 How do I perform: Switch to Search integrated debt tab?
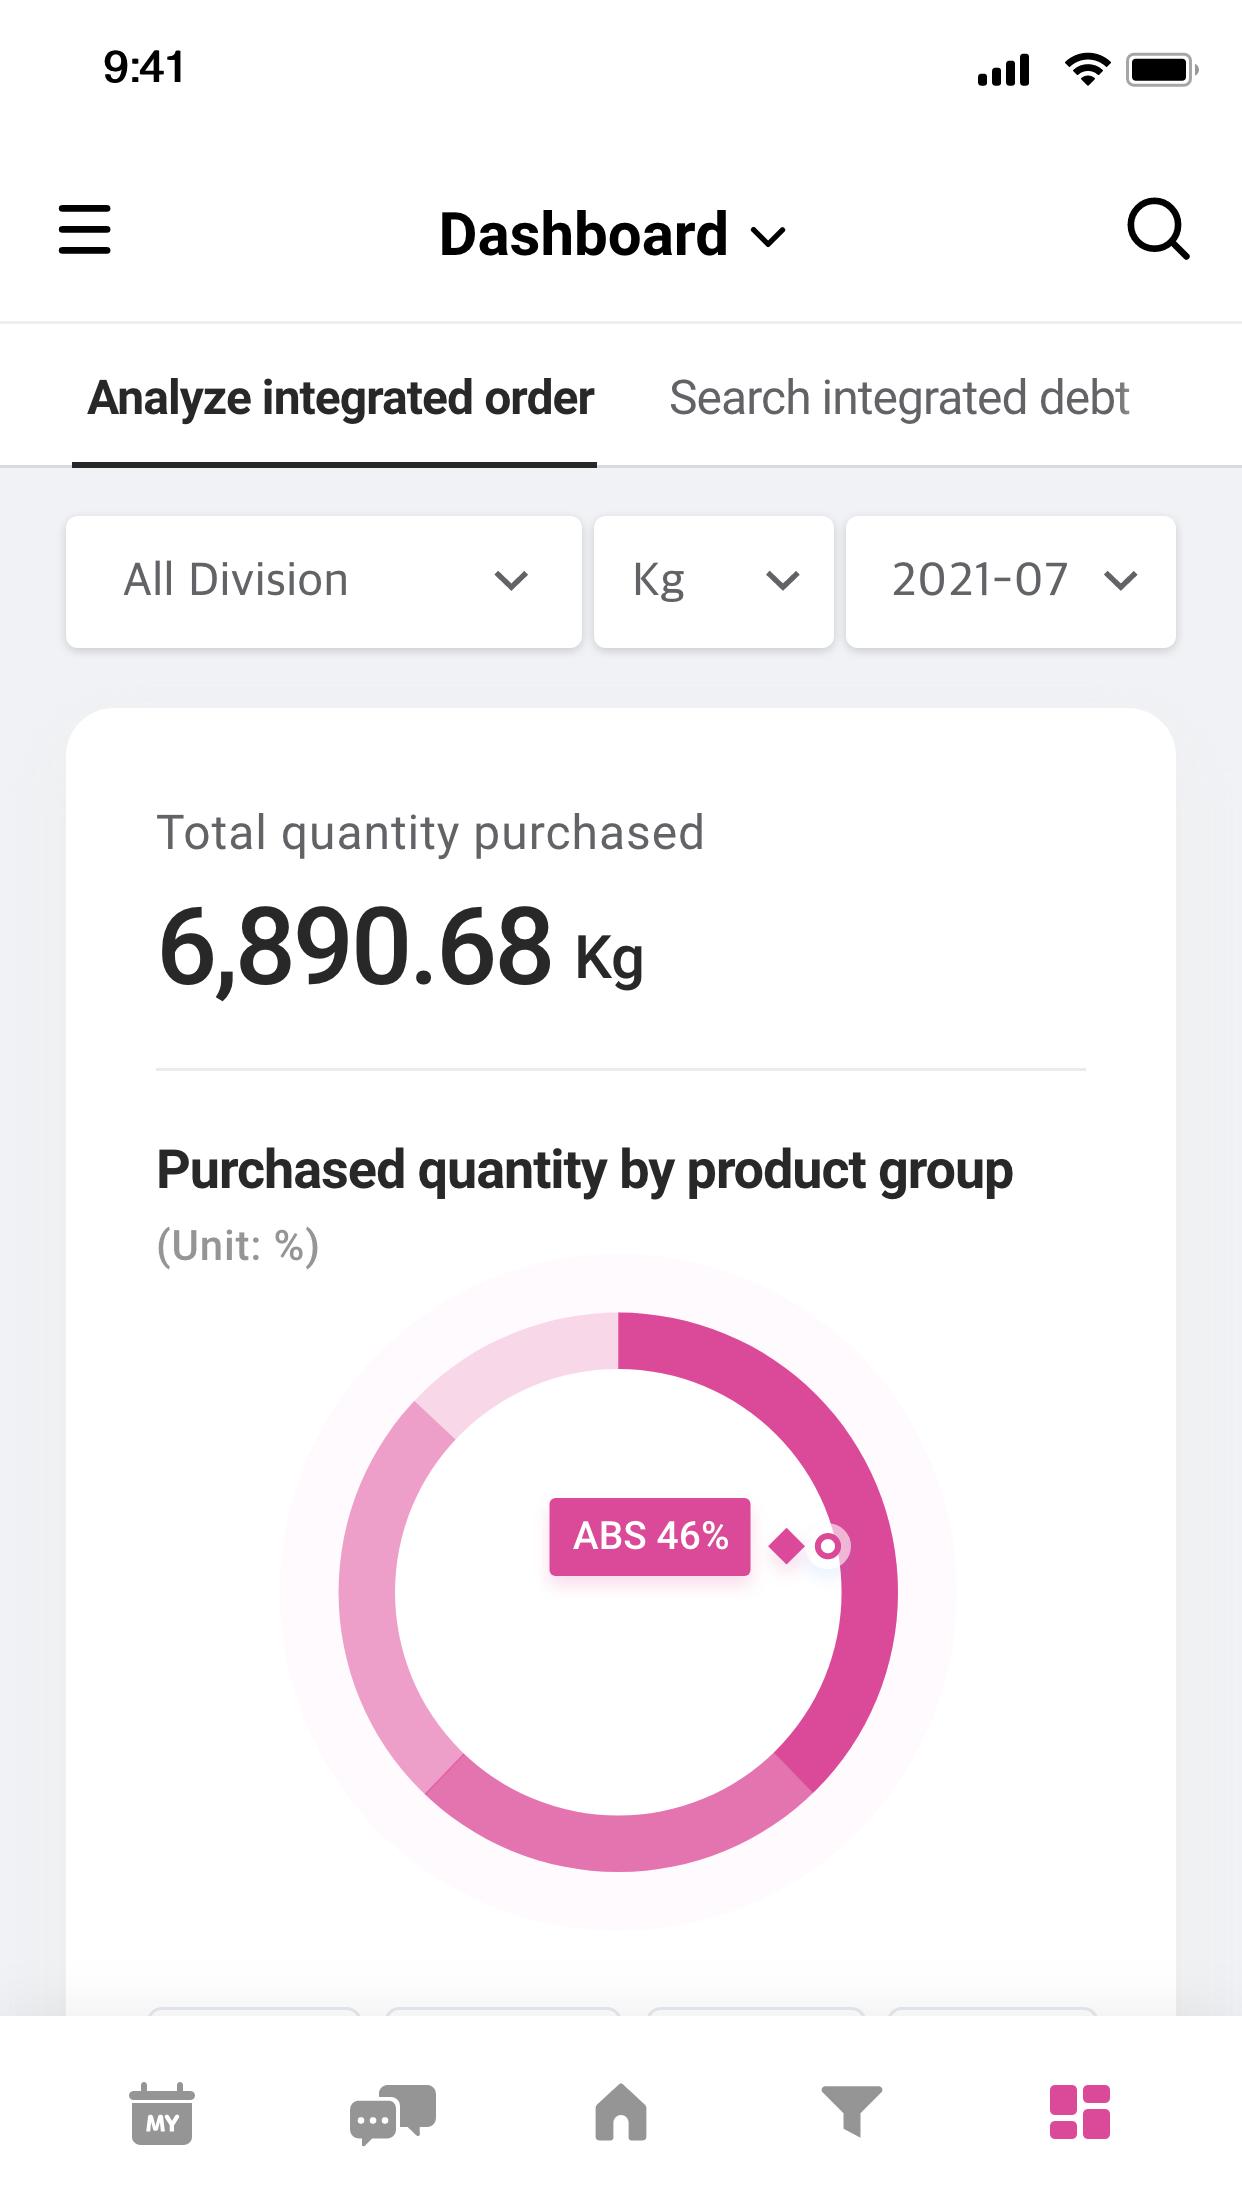click(x=899, y=398)
